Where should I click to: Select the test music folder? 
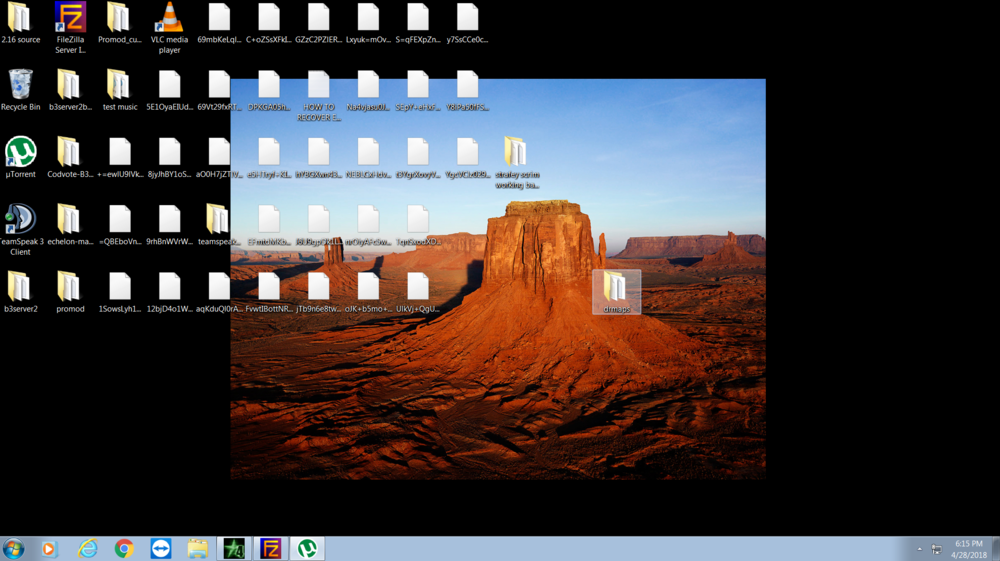pyautogui.click(x=119, y=85)
